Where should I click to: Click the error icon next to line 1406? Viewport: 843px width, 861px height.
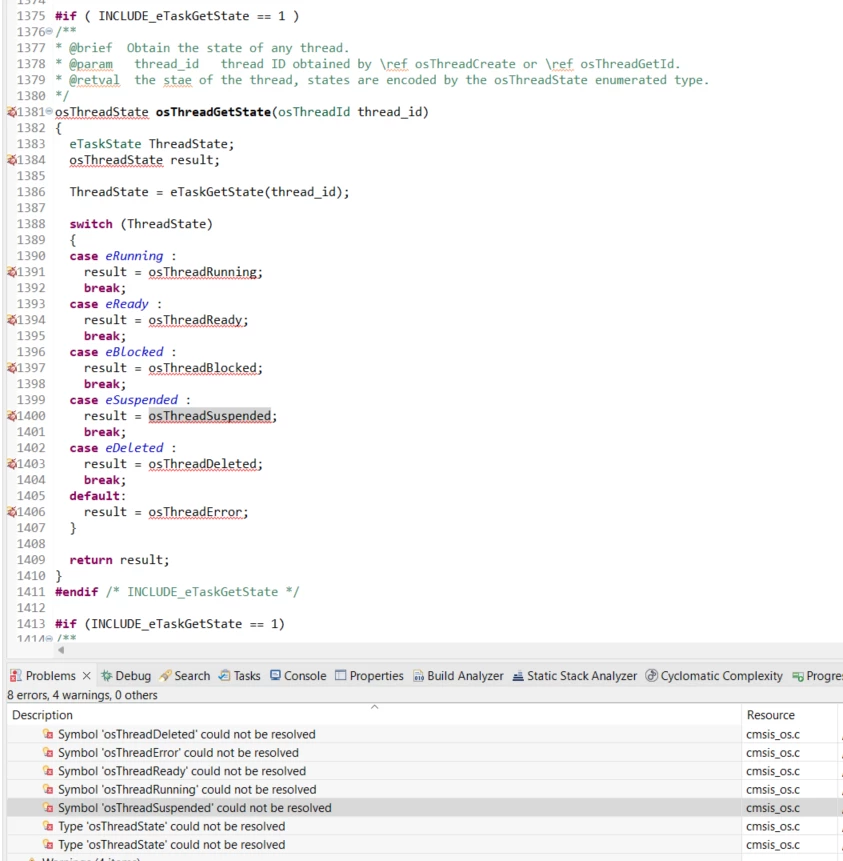12,512
